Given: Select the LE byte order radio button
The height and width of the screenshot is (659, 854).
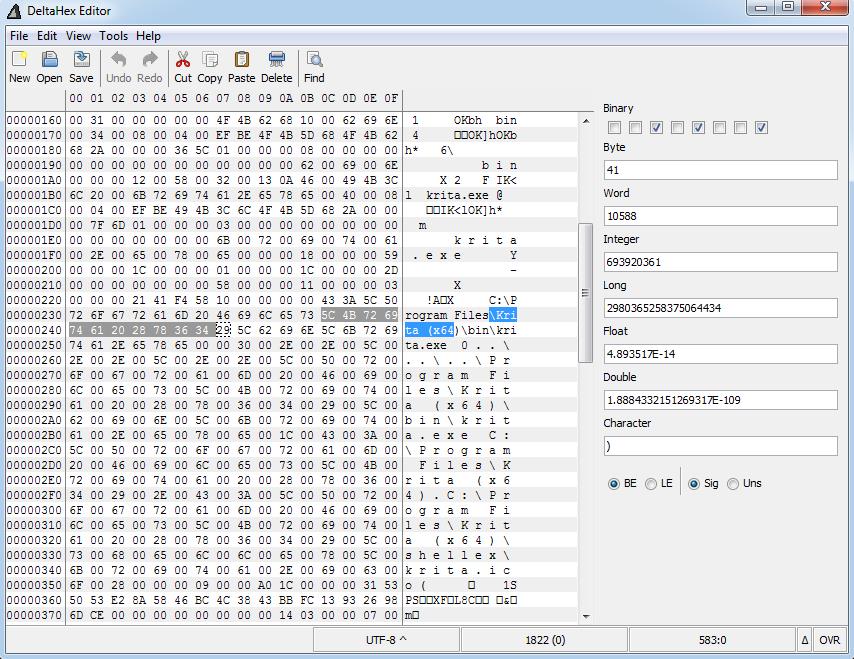Looking at the screenshot, I should [652, 484].
